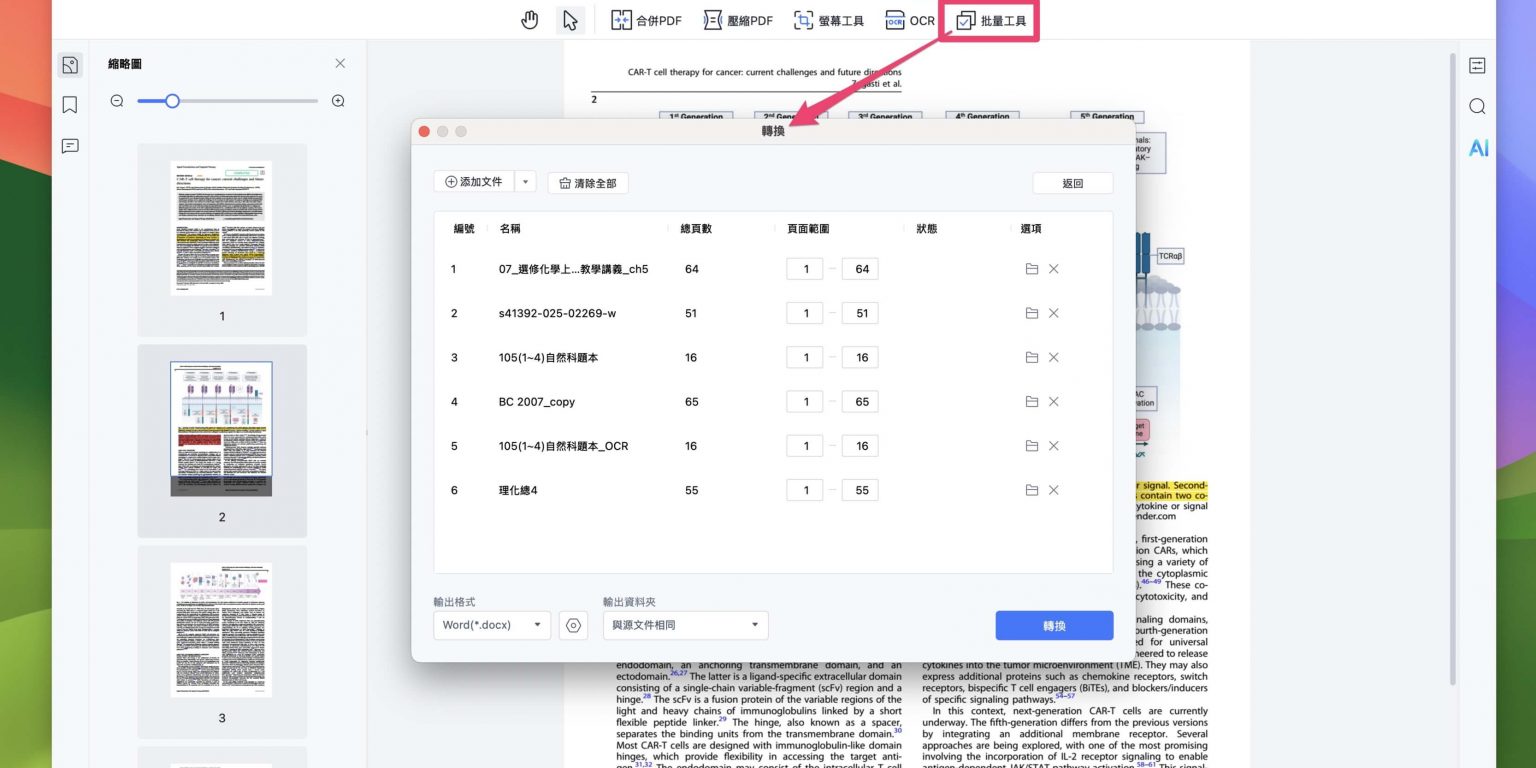Image resolution: width=1536 pixels, height=768 pixels.
Task: Click the 清除全部 button
Action: [588, 183]
